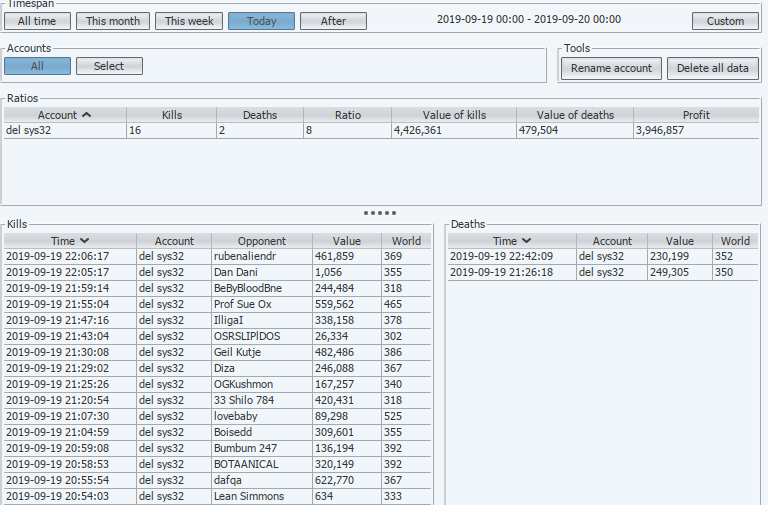Select kill against Boisedd
Screen dimensions: 768x505
click(x=218, y=433)
